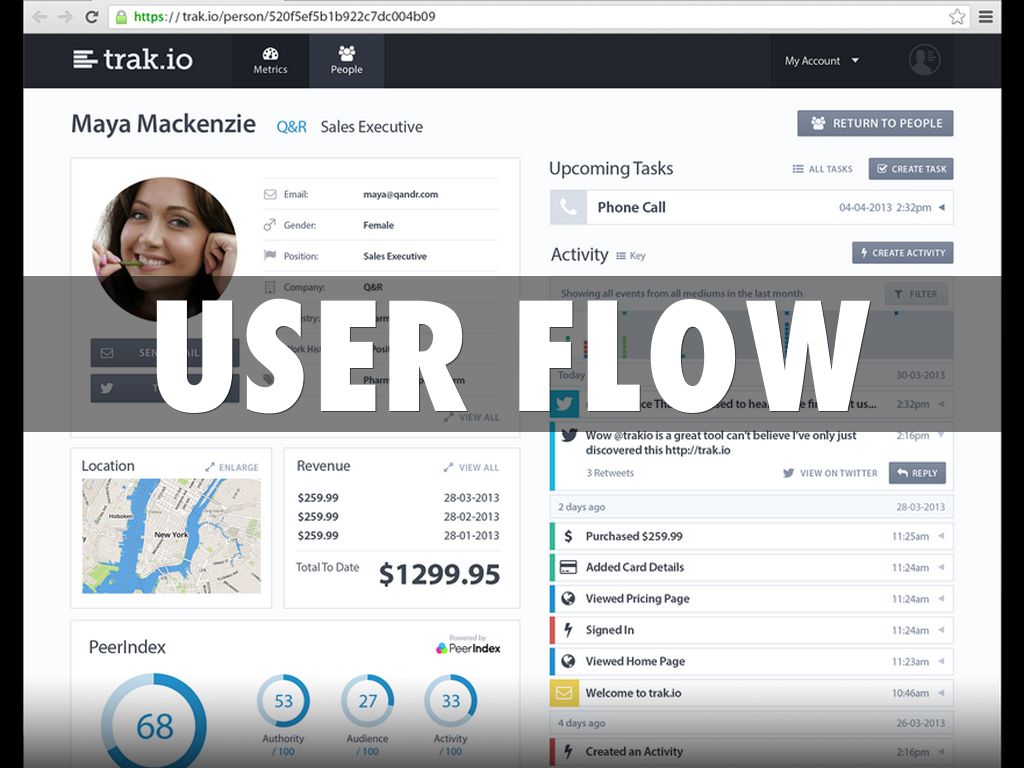Click View All in Revenue panel
Viewport: 1024px width, 768px height.
click(471, 467)
